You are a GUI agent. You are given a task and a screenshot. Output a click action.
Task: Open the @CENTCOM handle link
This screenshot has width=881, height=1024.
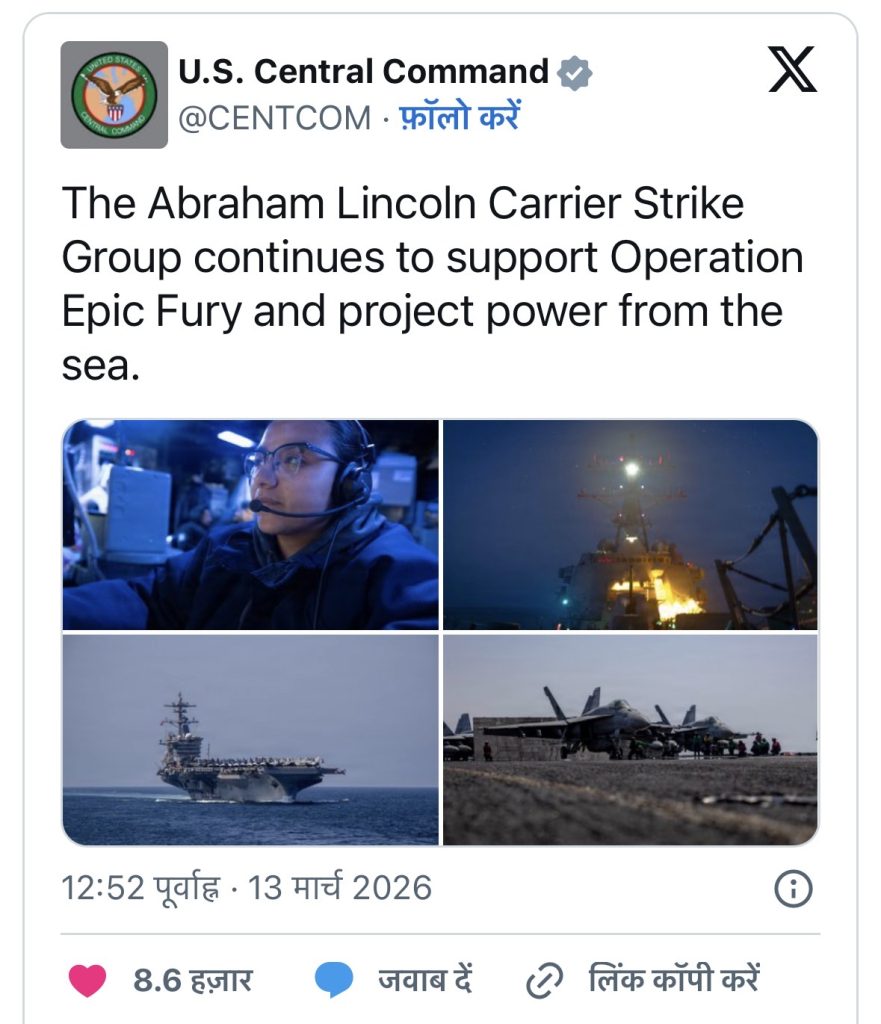[274, 118]
